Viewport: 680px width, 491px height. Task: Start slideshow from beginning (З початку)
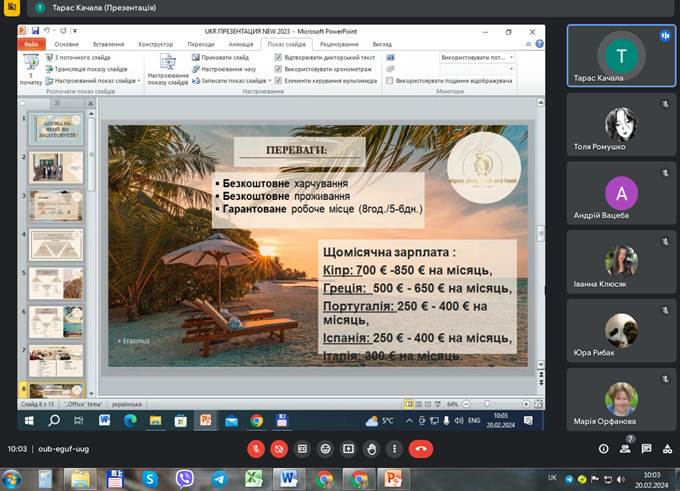[31, 69]
